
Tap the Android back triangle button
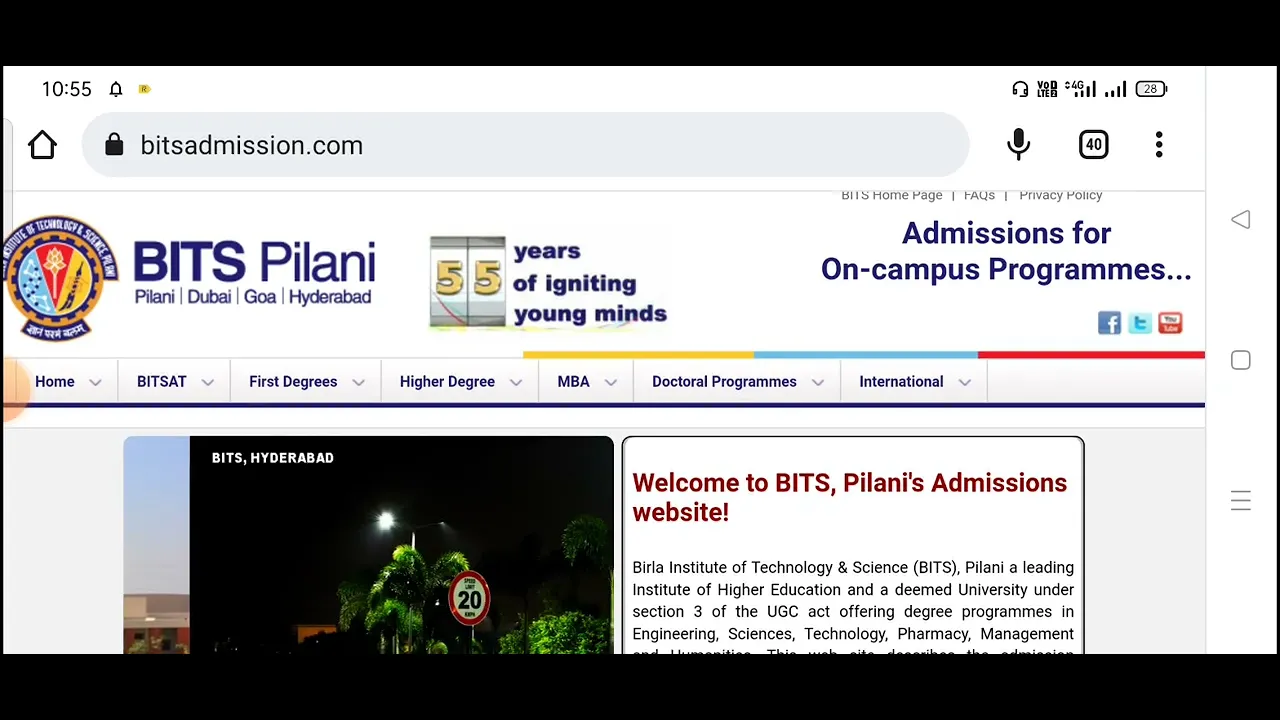pos(1241,219)
